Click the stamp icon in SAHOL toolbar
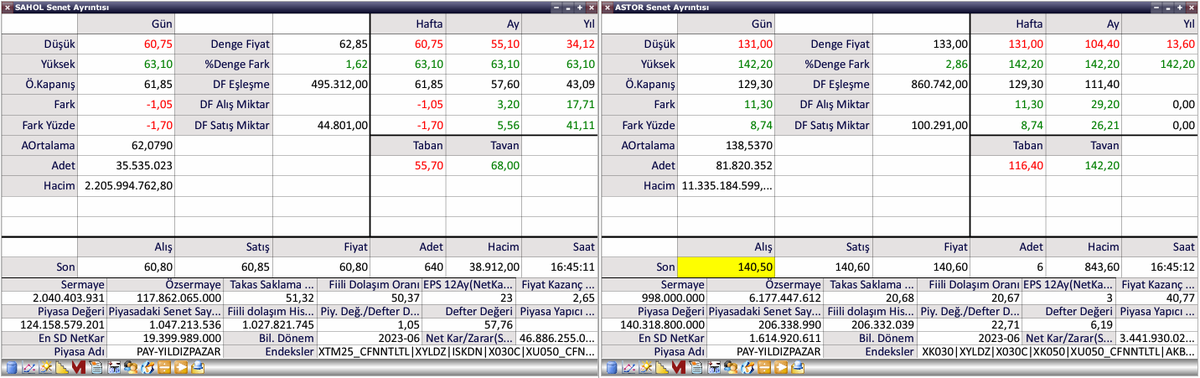 198,367
